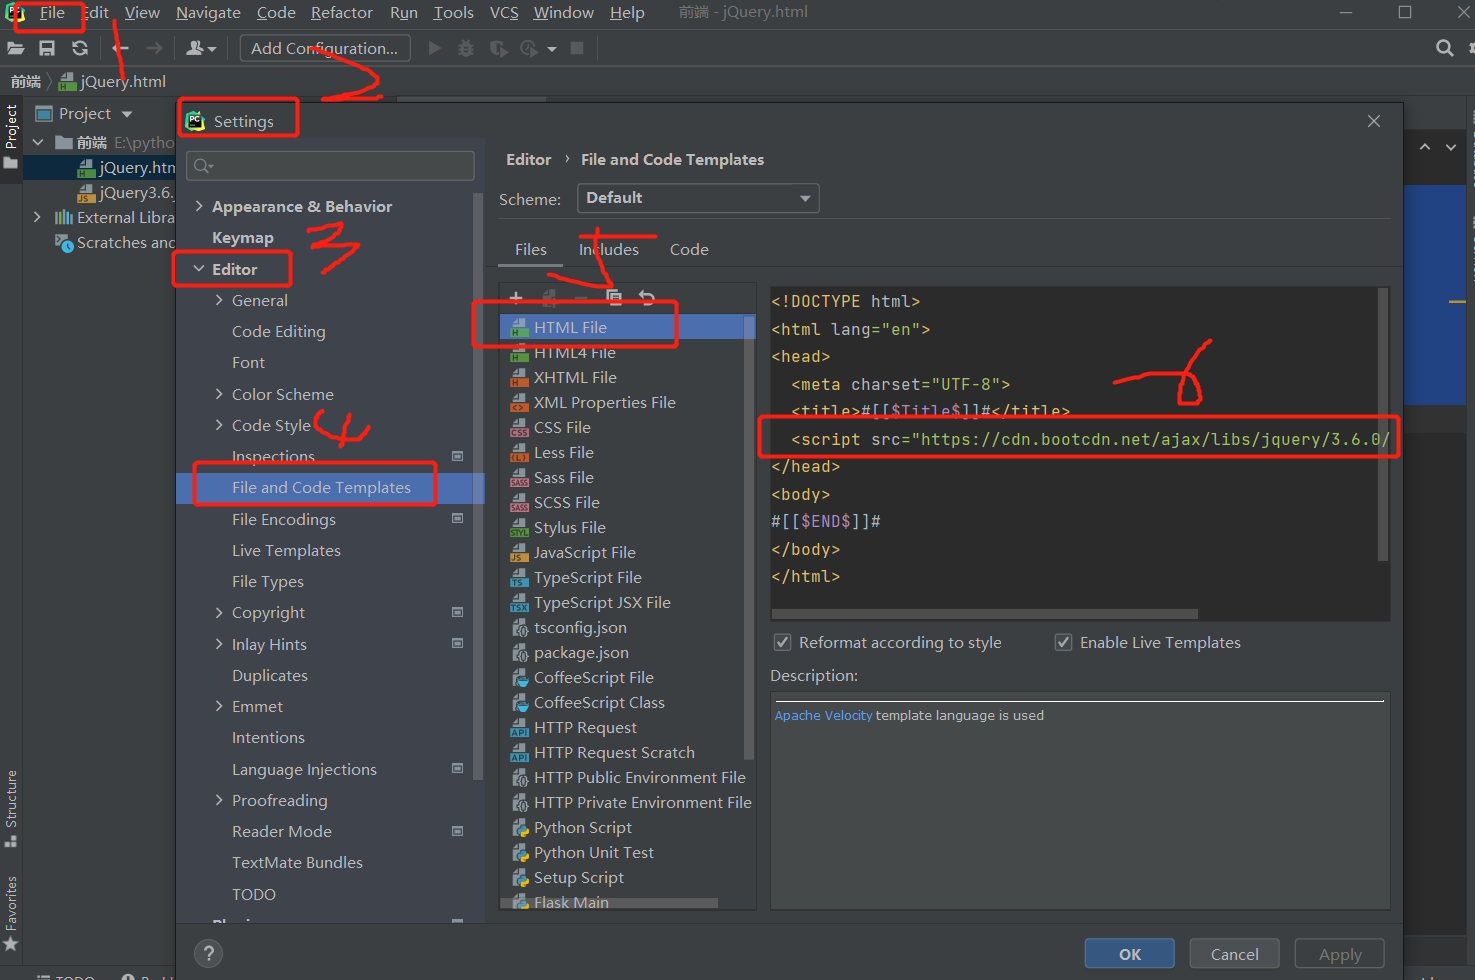Click the Create Template plus icon

516,297
